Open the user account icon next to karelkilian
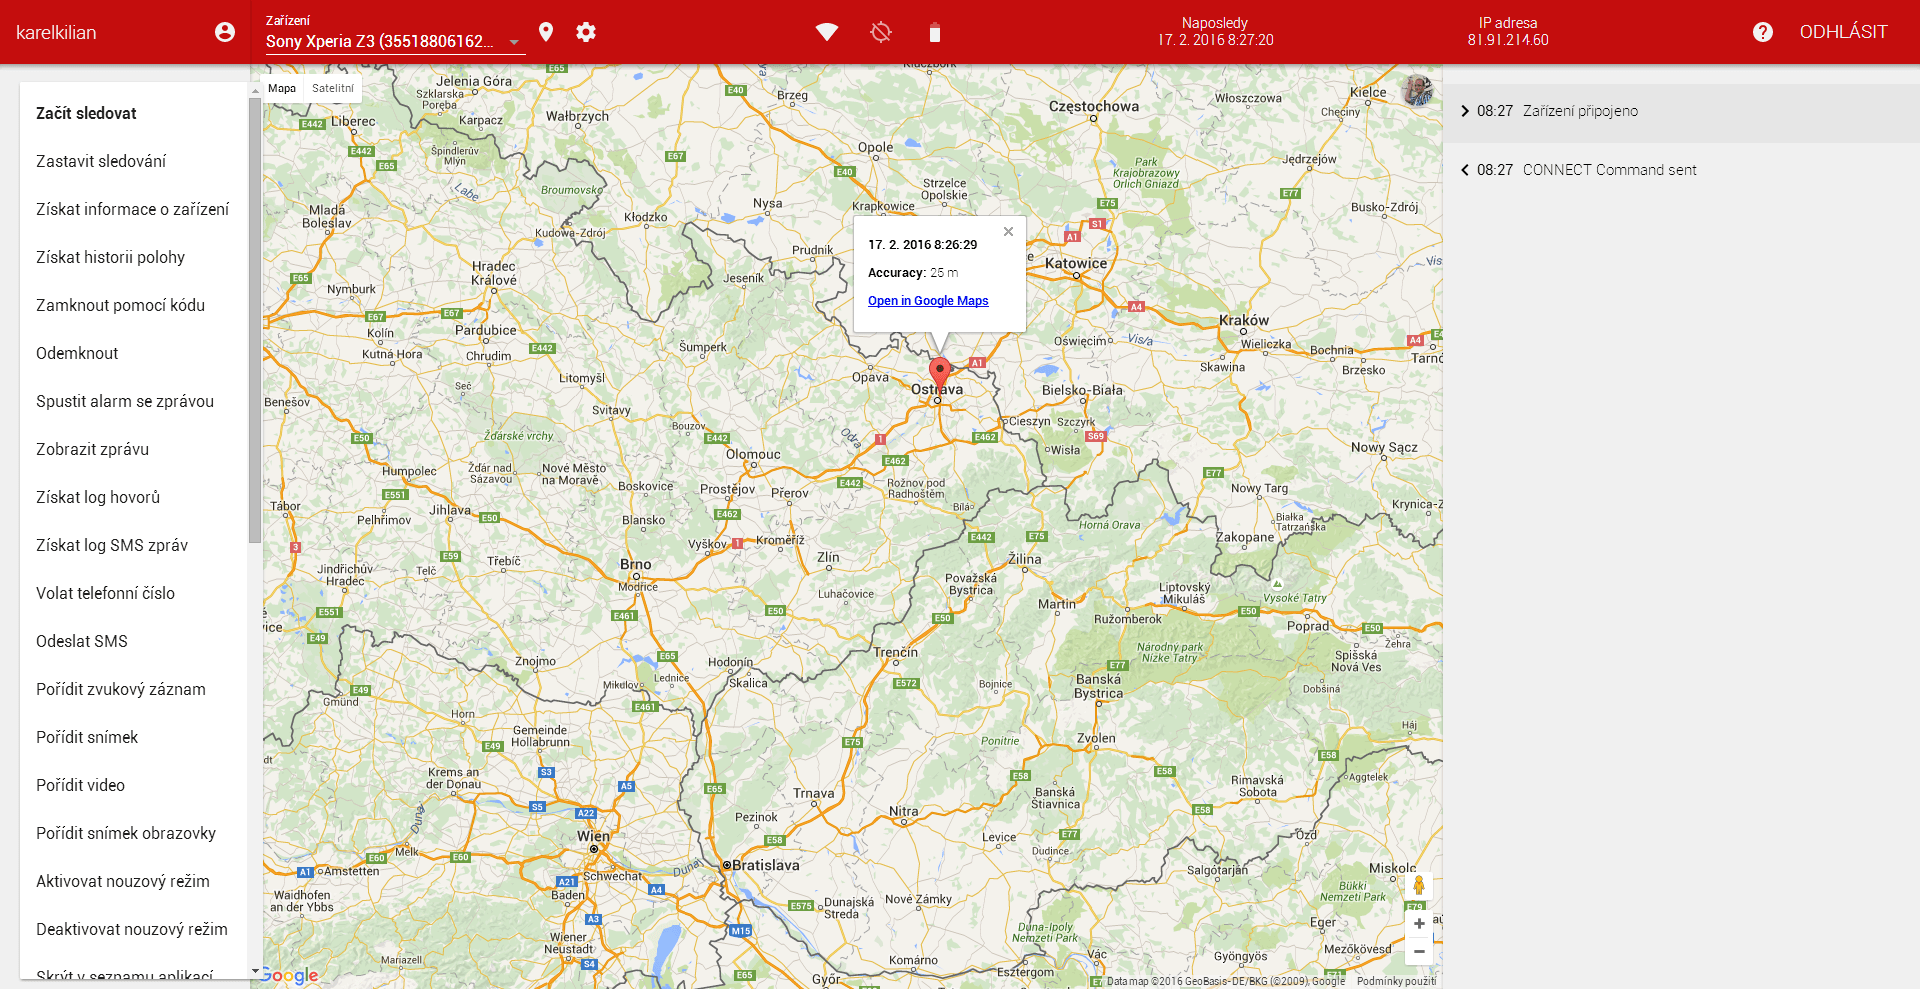Image resolution: width=1920 pixels, height=989 pixels. coord(225,32)
